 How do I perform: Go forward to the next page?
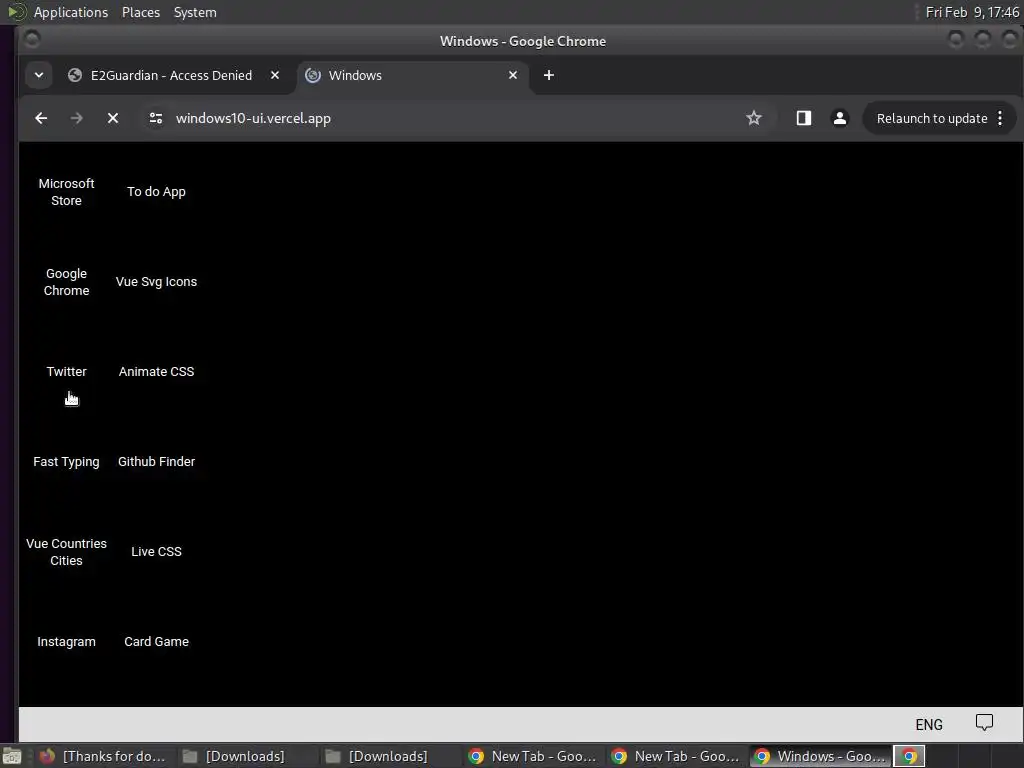[x=76, y=118]
